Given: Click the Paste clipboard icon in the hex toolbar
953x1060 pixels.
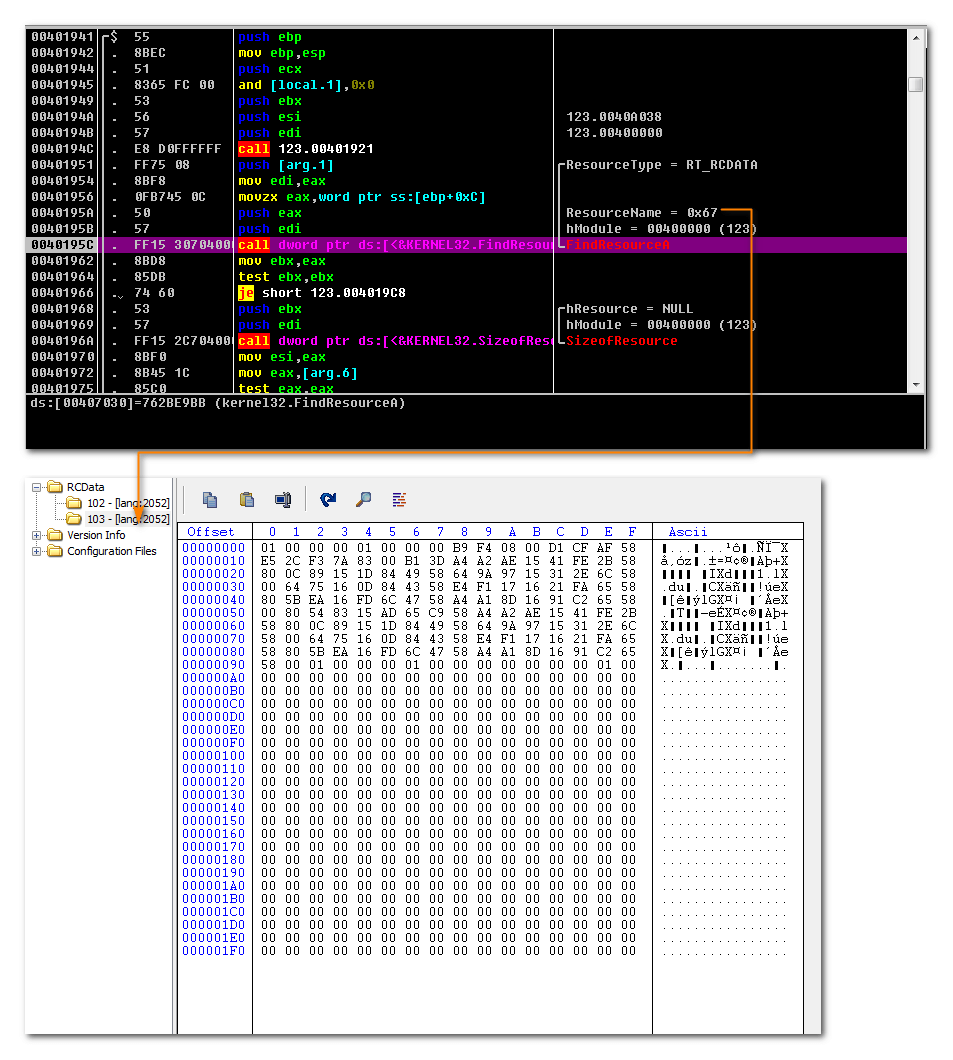Looking at the screenshot, I should (x=247, y=500).
